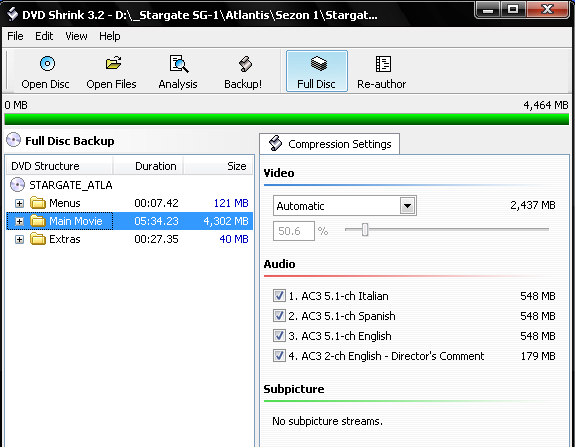
Task: Click the Full Disc Backup disc icon
Action: coord(14,140)
